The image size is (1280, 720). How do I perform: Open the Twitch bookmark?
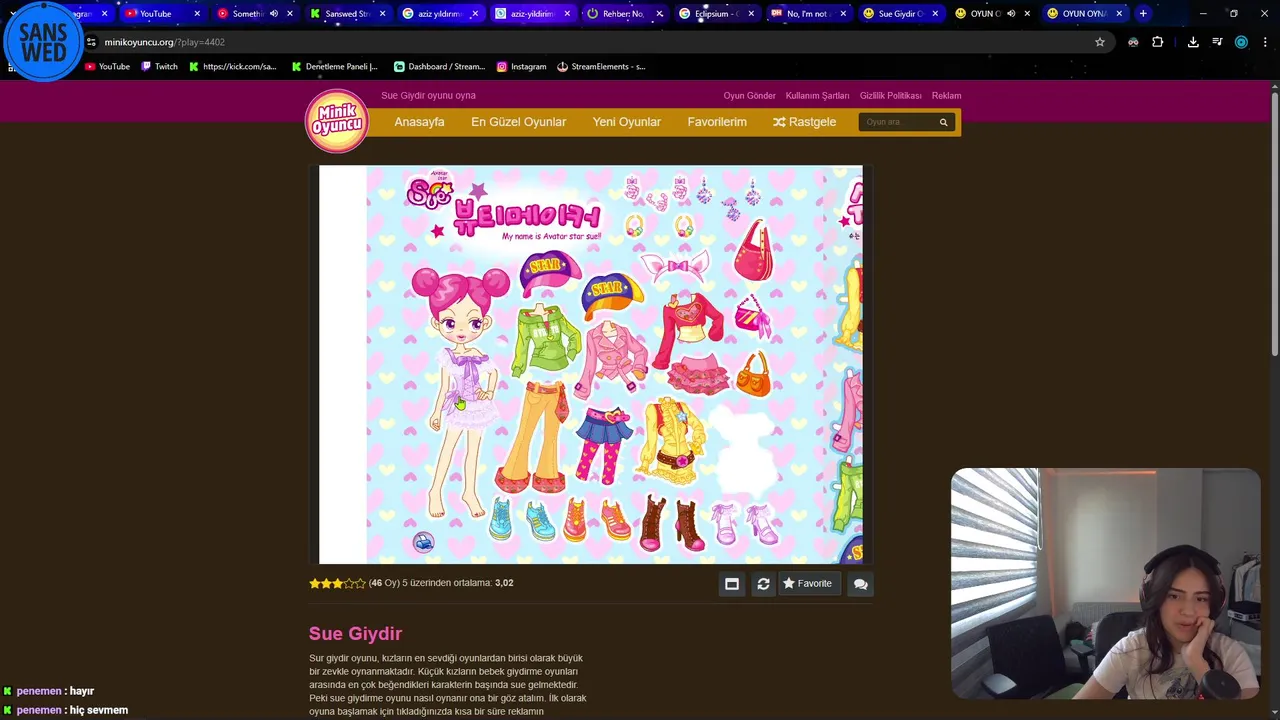click(159, 67)
